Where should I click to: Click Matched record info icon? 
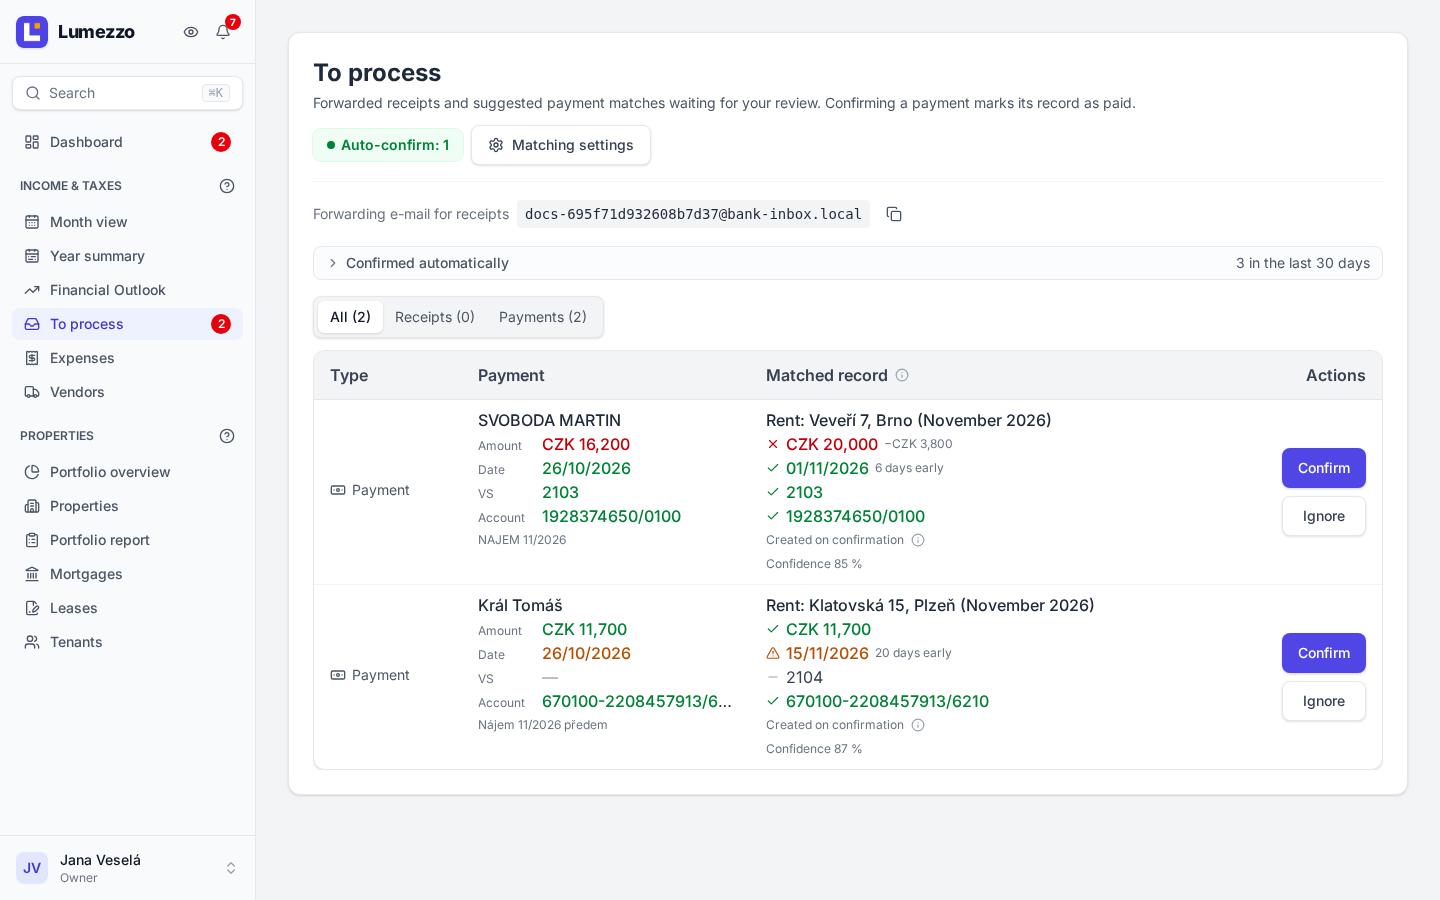[x=902, y=375]
